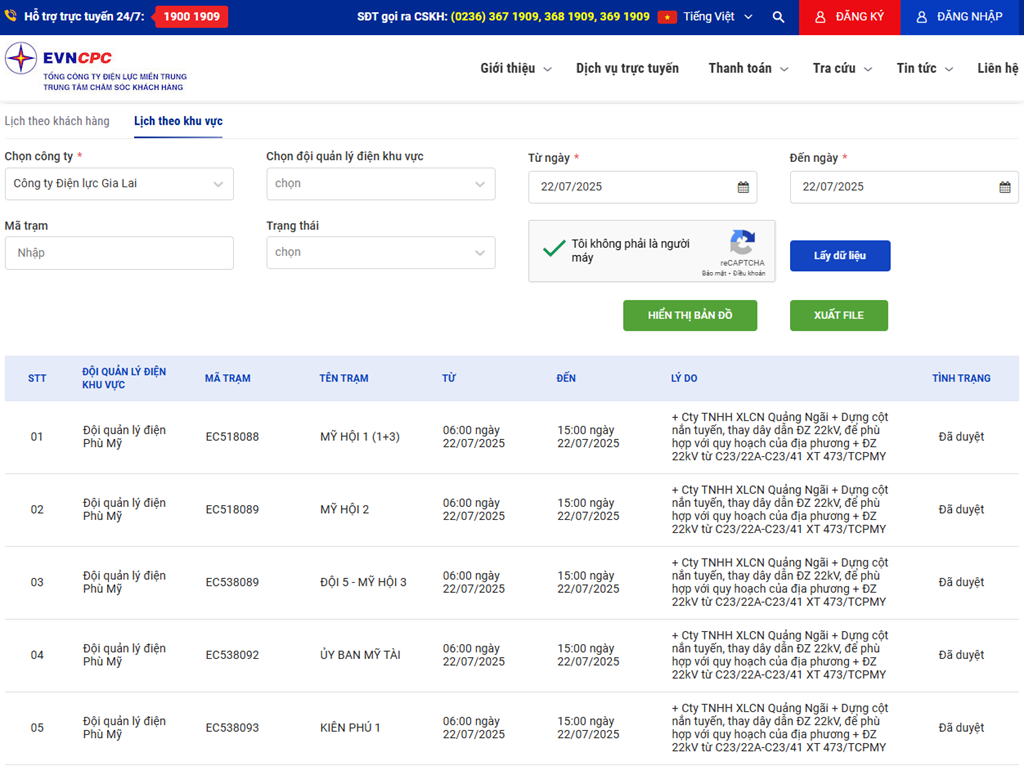Expand the Chọn công ty dropdown
This screenshot has width=1024, height=766.
coord(119,184)
